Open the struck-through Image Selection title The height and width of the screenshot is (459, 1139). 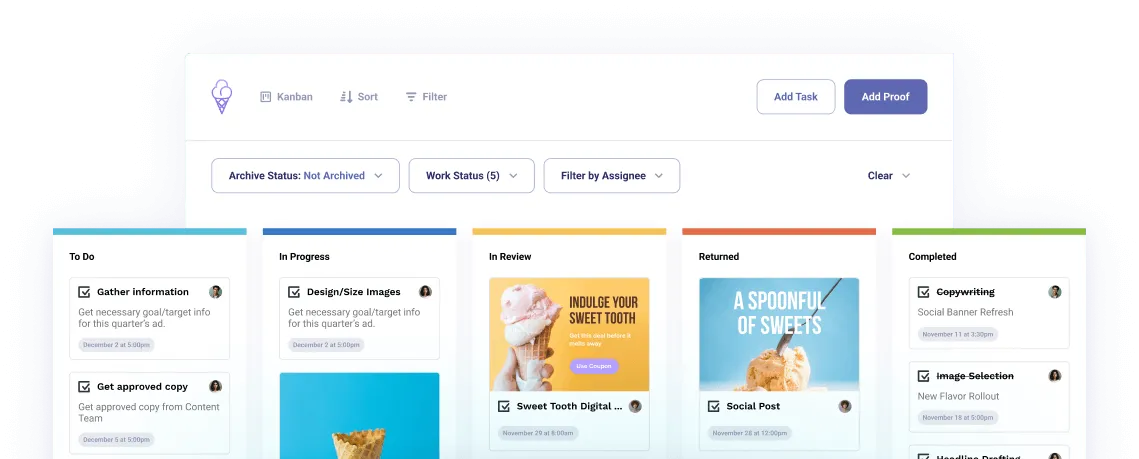[x=975, y=376]
